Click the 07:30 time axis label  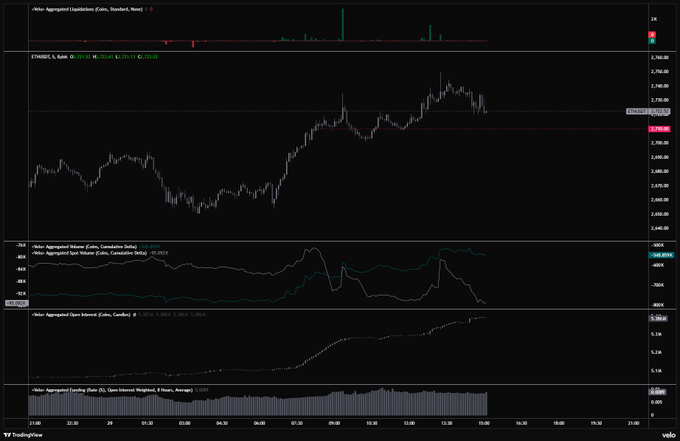[x=297, y=423]
